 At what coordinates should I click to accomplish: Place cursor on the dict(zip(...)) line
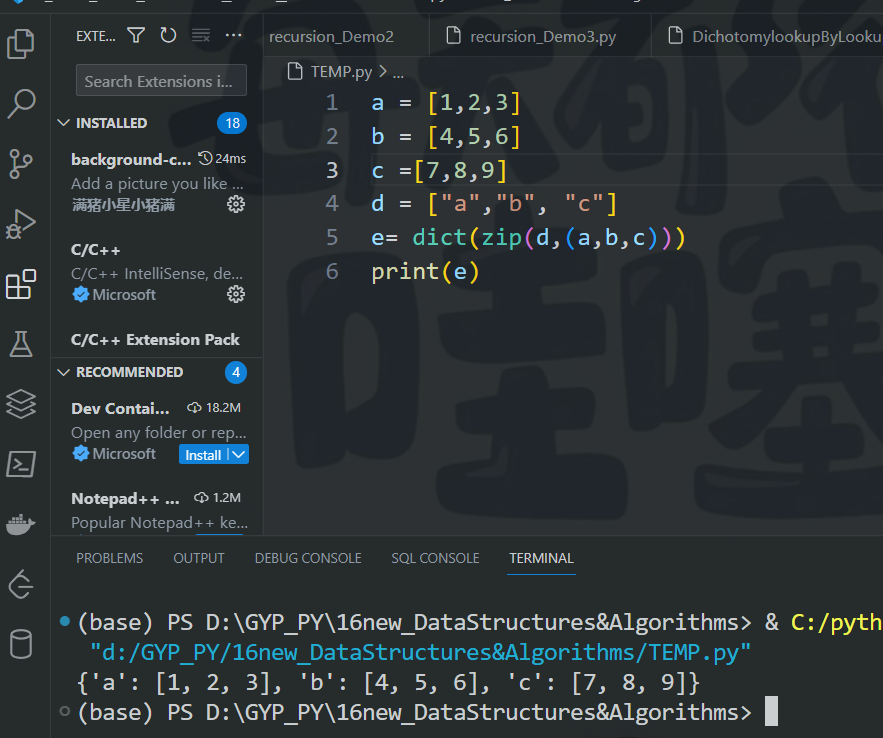coord(528,238)
